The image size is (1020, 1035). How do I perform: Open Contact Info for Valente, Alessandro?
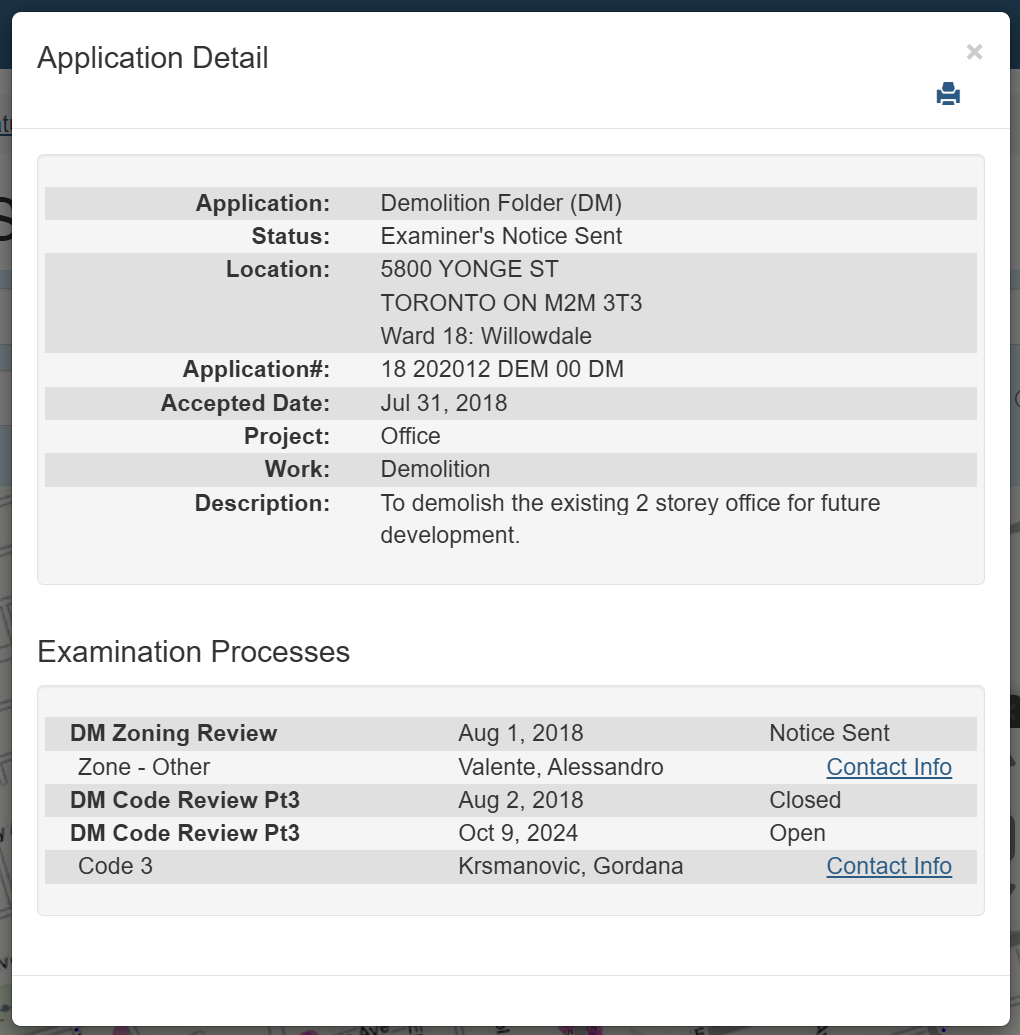[888, 767]
